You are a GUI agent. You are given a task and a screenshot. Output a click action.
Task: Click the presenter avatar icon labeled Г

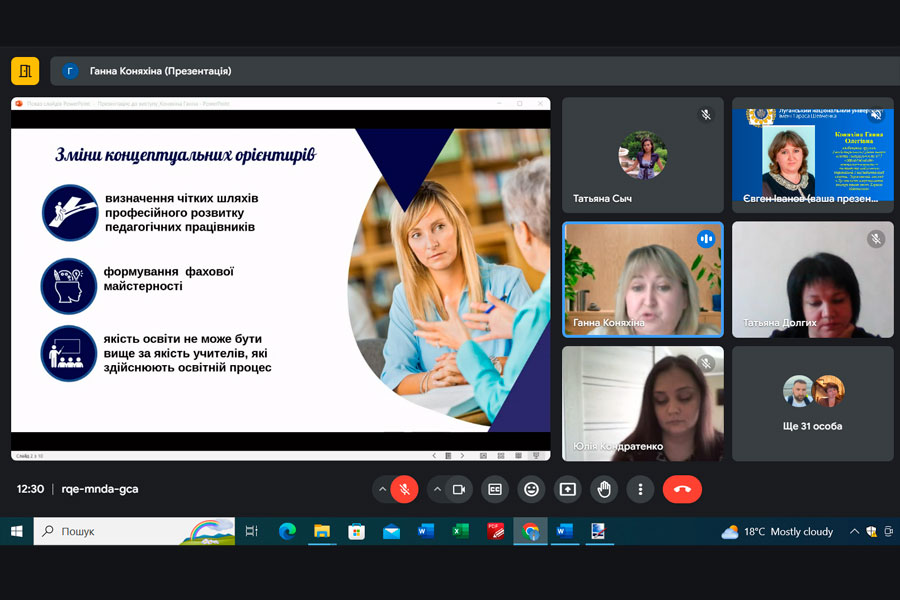point(70,71)
